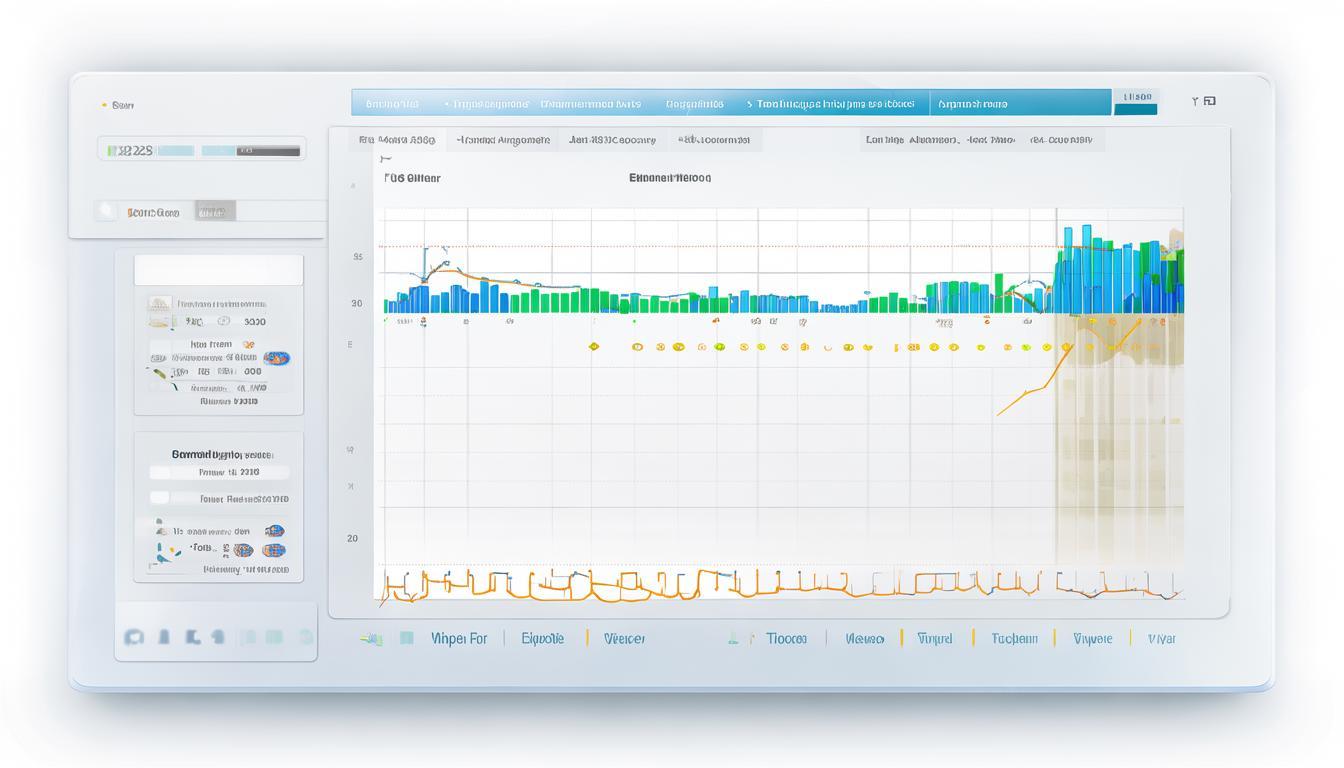The height and width of the screenshot is (768, 1344).
Task: Click the Tiooco link in bottom bar
Action: [x=786, y=638]
